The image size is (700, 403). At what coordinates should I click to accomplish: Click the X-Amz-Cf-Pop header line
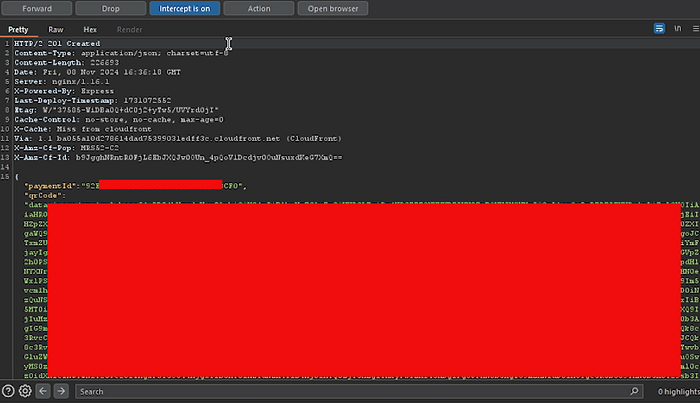point(67,148)
